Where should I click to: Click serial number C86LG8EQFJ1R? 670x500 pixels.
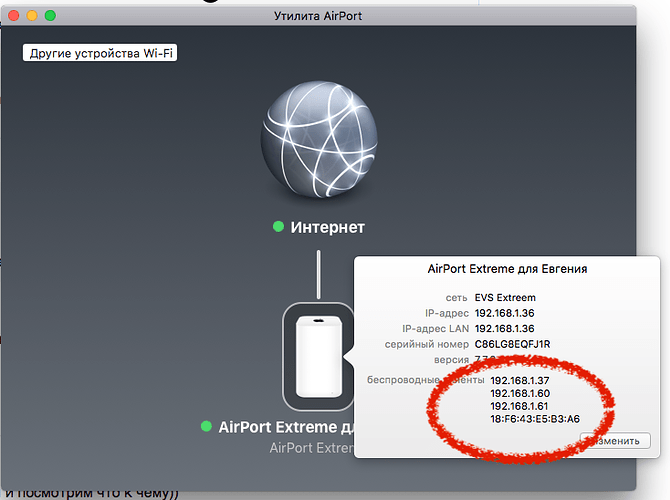click(512, 344)
